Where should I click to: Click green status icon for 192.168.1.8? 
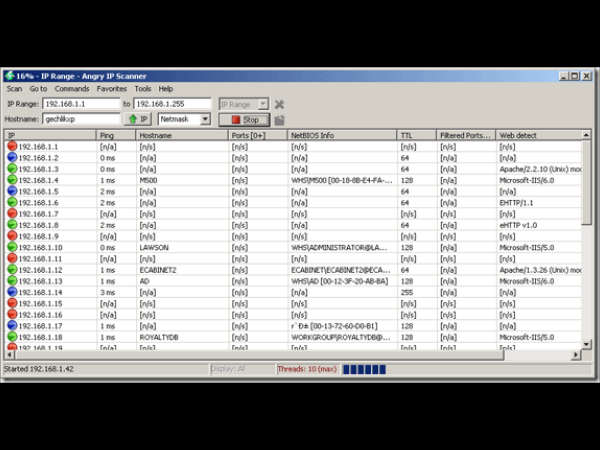(12, 225)
